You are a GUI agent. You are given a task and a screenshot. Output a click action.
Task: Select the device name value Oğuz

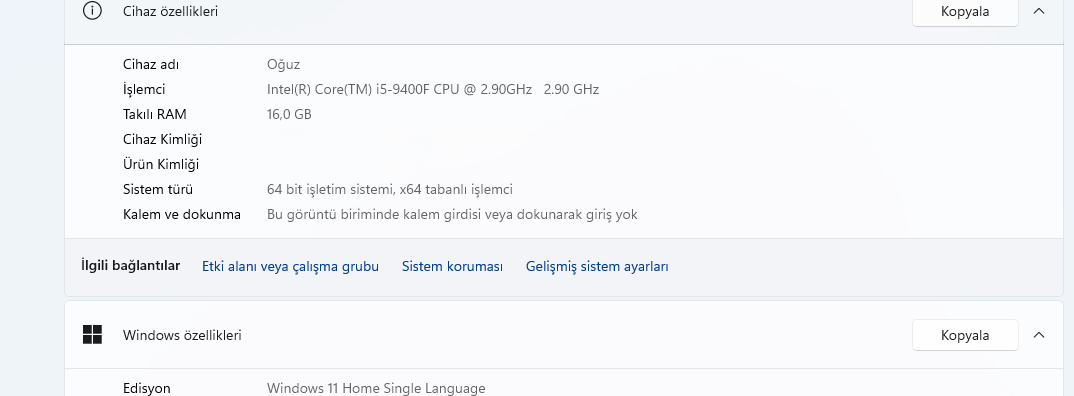click(284, 64)
